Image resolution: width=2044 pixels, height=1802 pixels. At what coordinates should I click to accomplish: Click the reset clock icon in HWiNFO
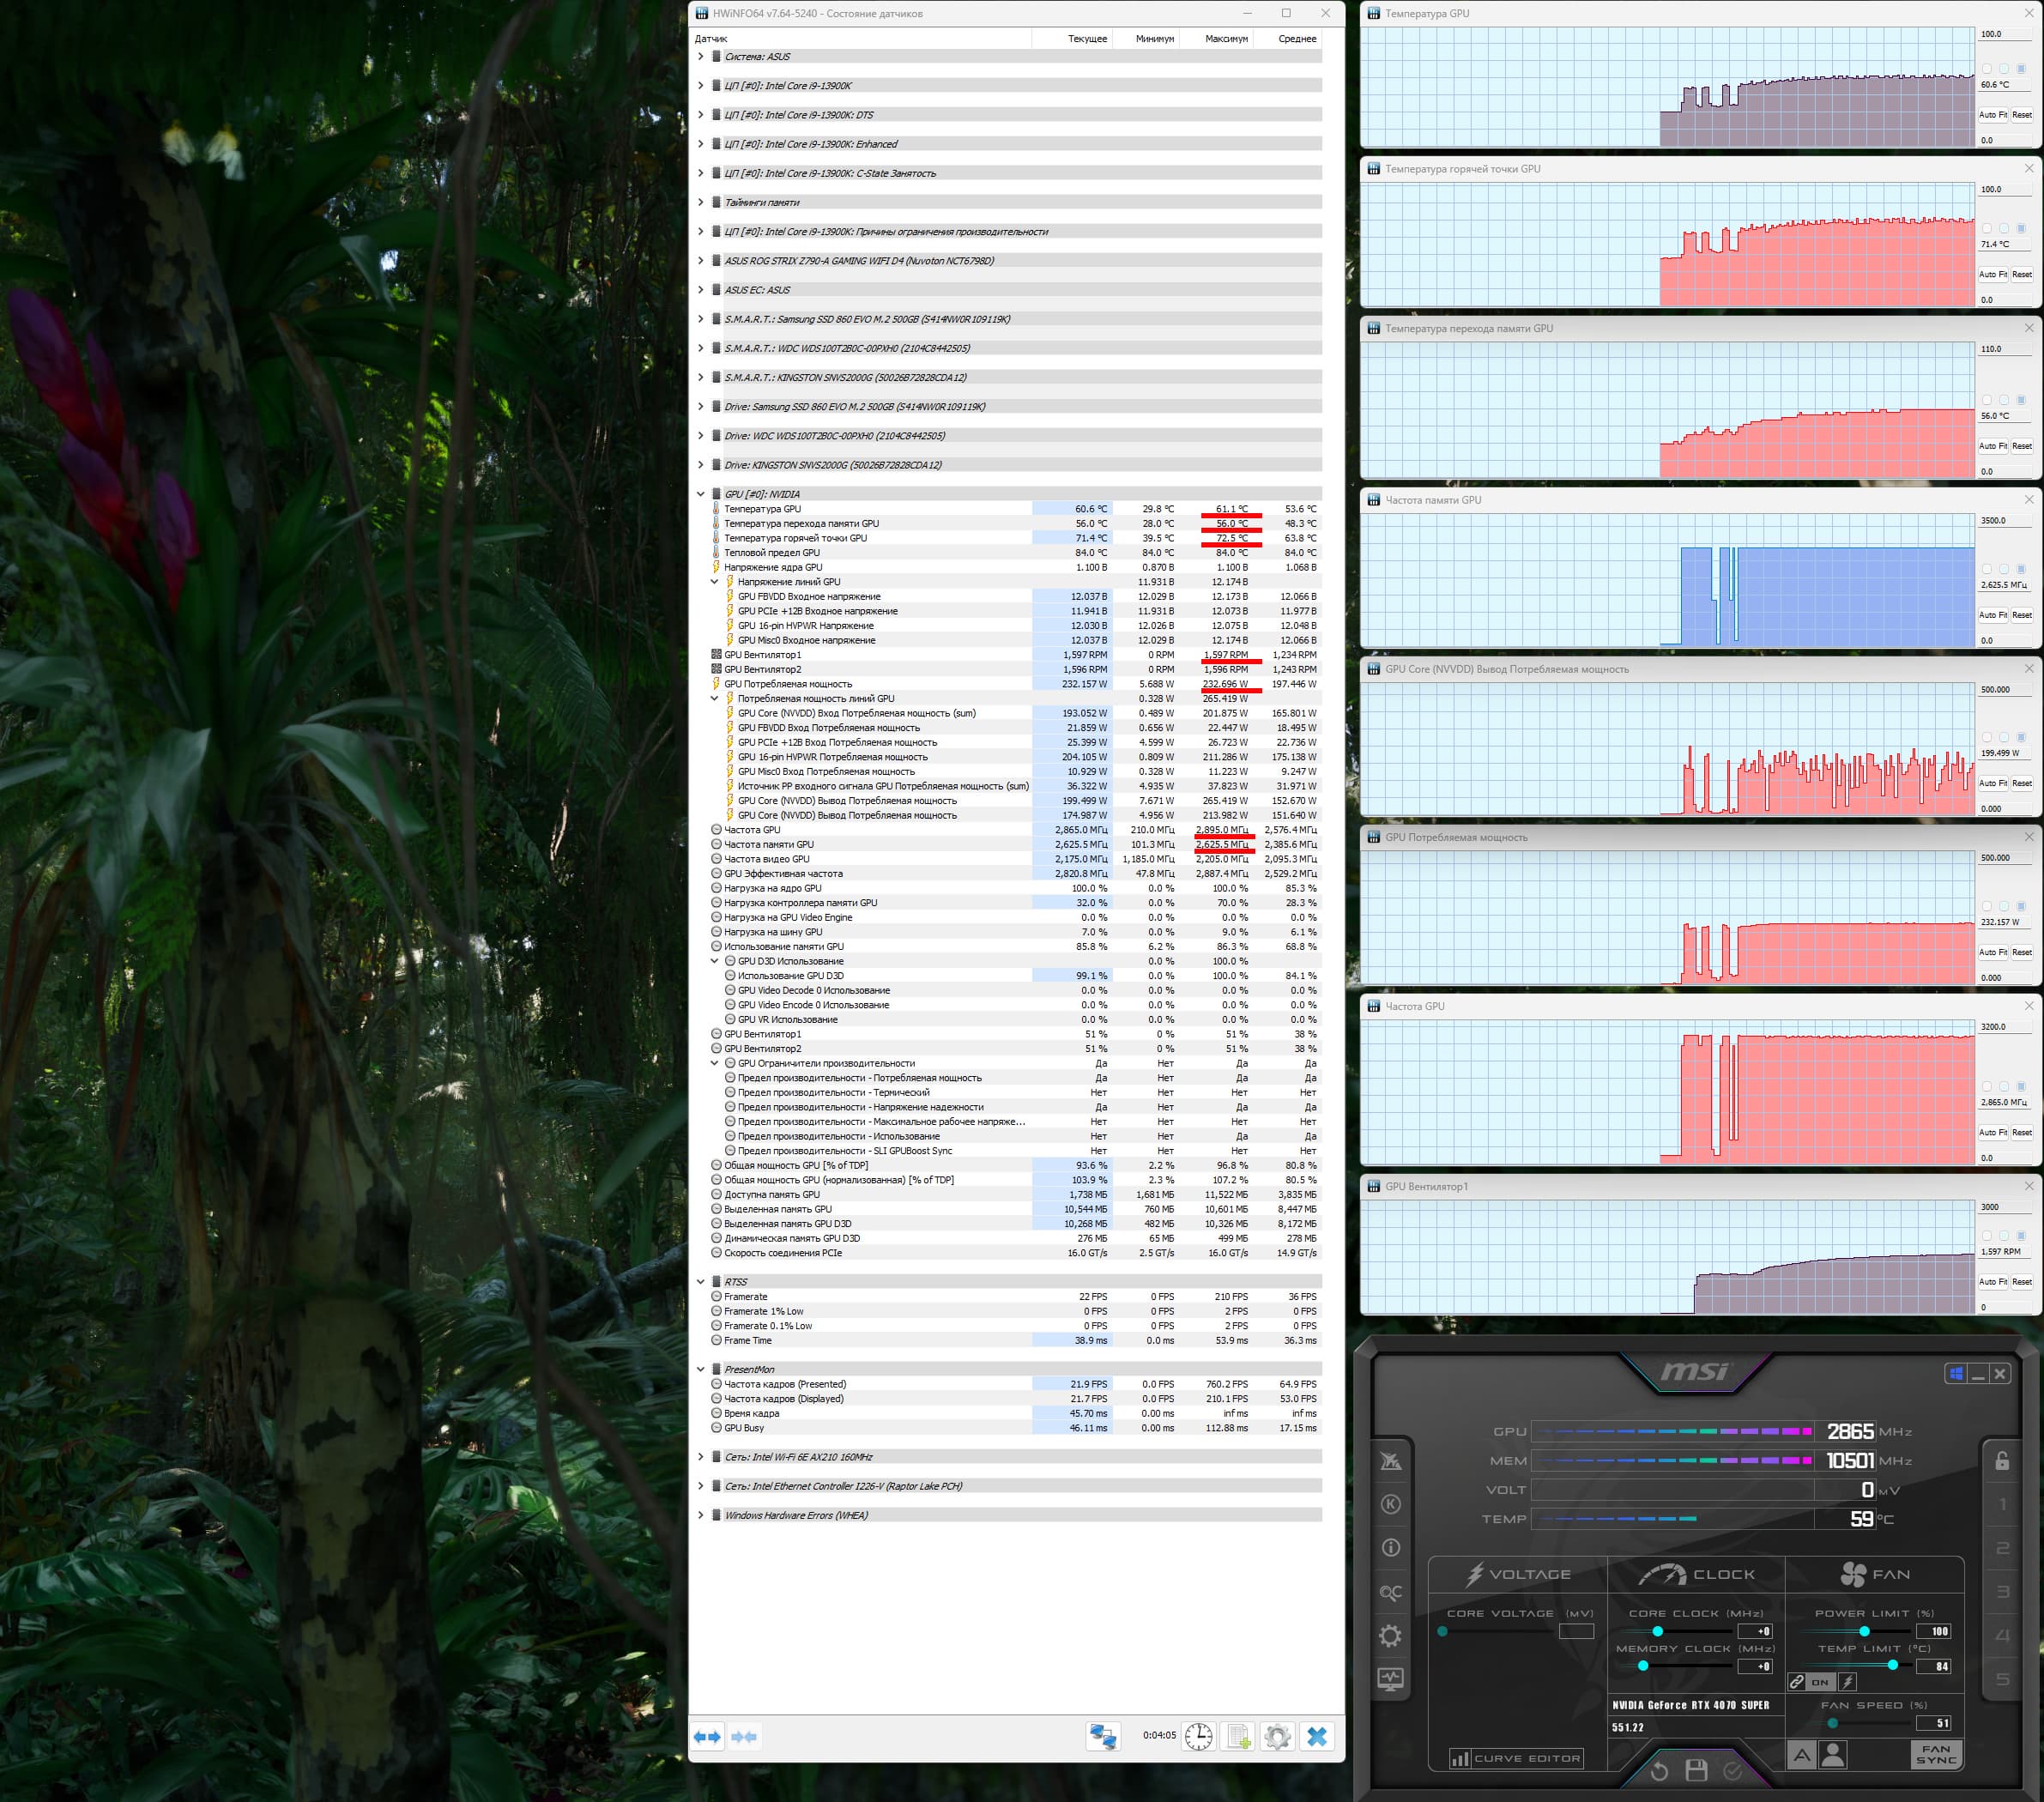[1198, 1737]
